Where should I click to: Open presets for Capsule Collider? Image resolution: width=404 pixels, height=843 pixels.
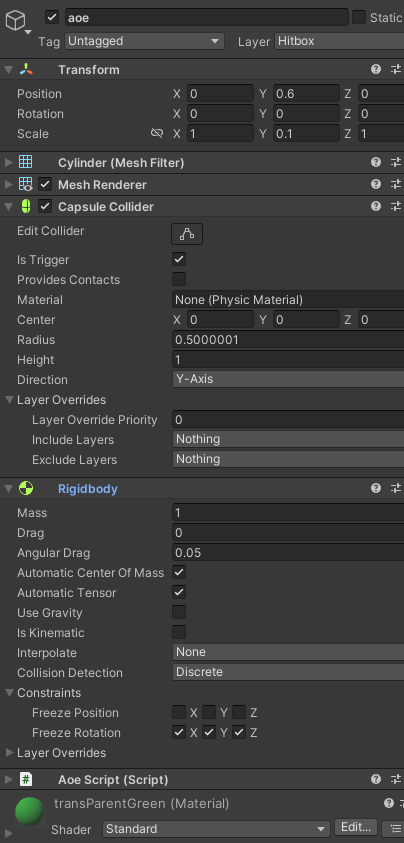[396, 206]
